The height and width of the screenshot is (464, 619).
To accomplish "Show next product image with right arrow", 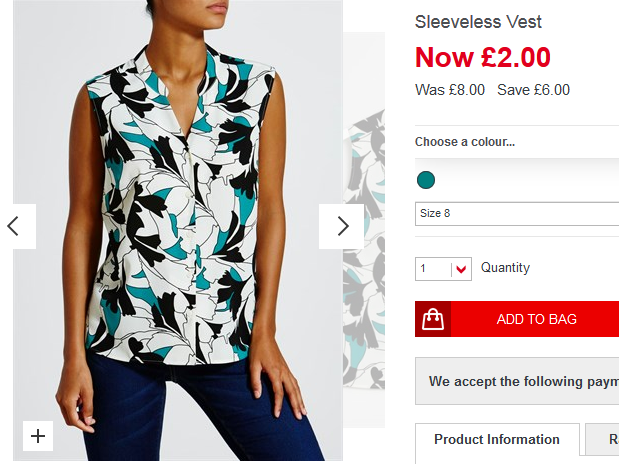I will click(341, 226).
